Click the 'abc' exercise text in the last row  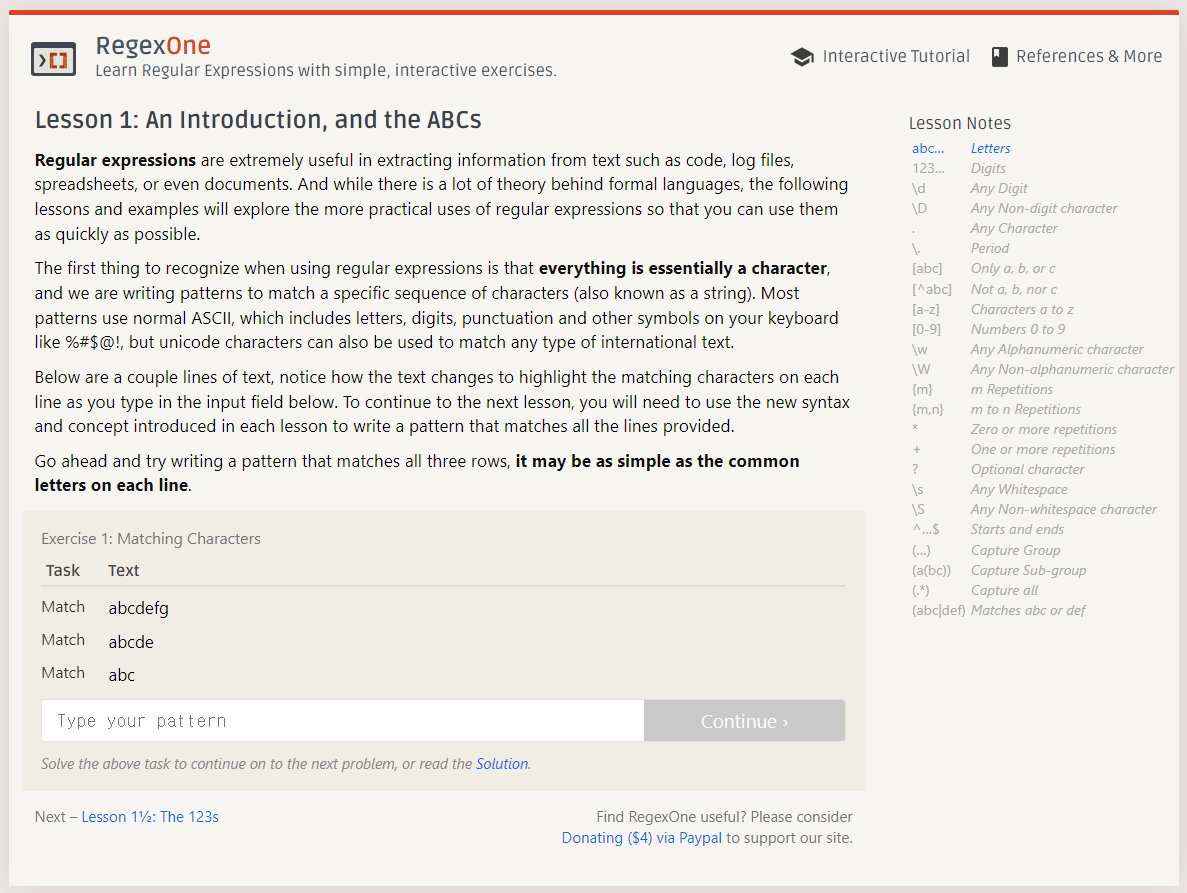pyautogui.click(x=121, y=676)
